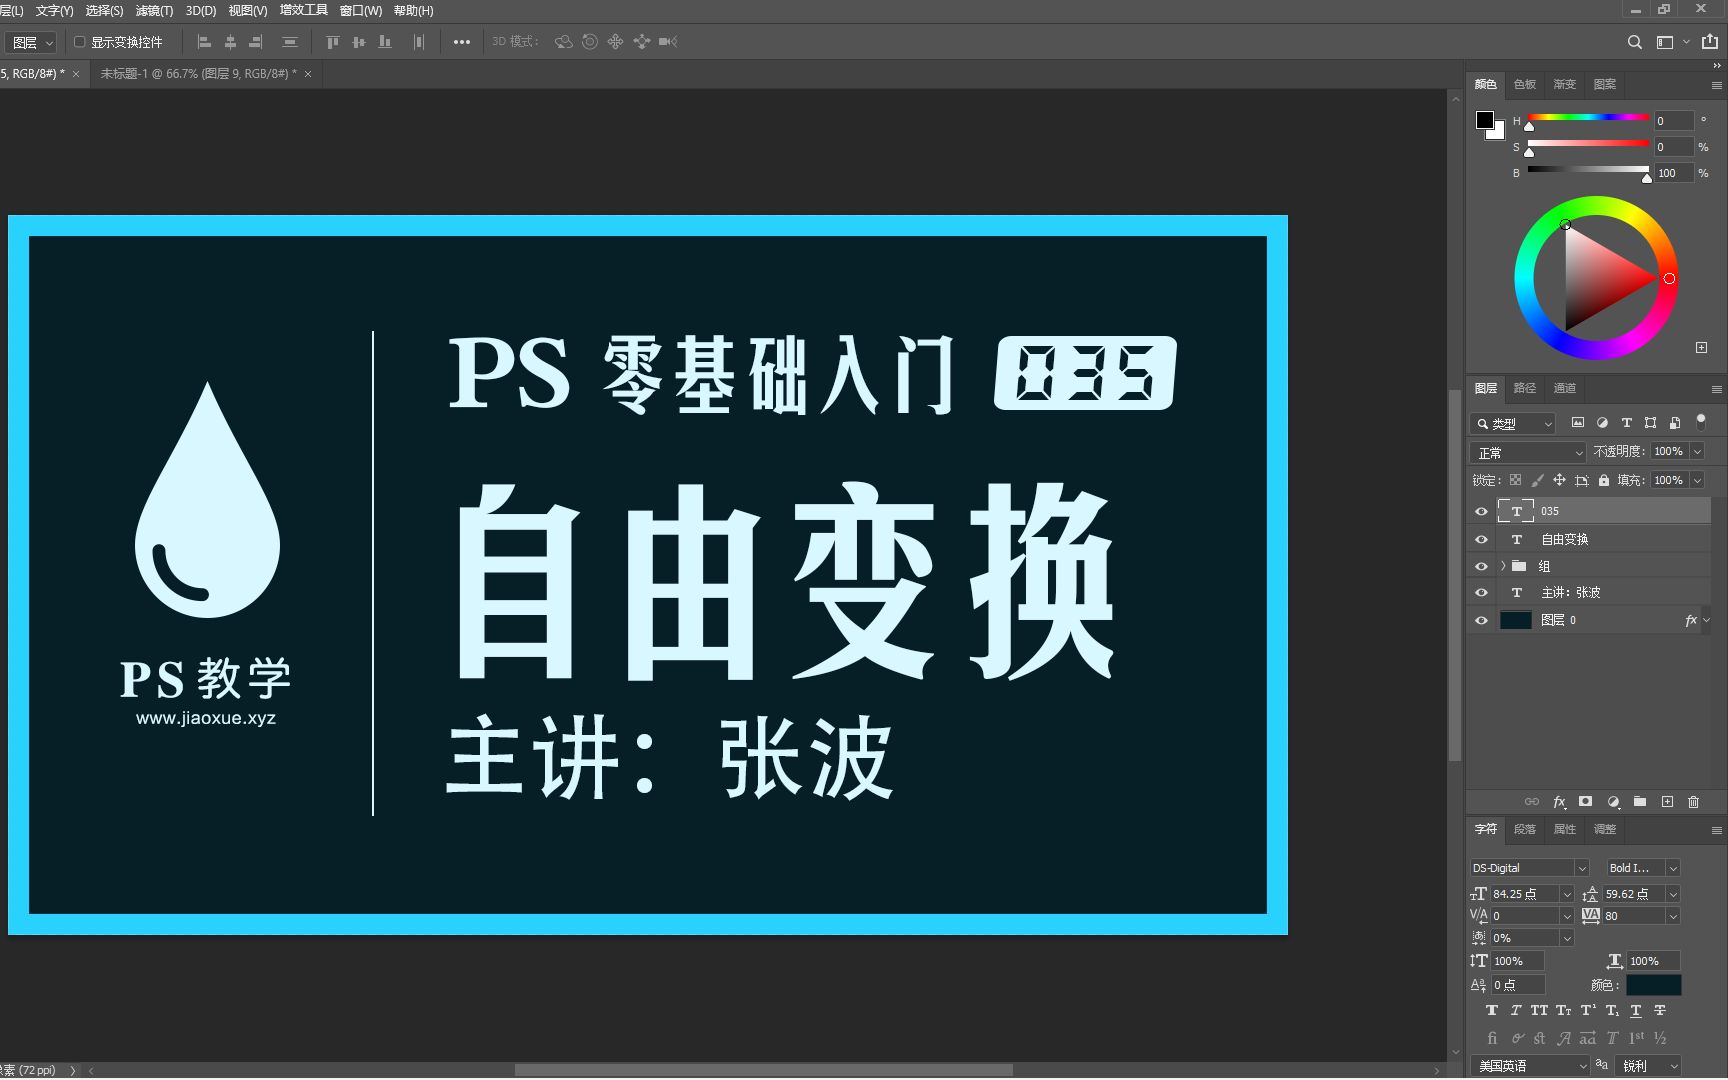This screenshot has width=1728, height=1080.
Task: Open the three-dot more align options
Action: [462, 42]
